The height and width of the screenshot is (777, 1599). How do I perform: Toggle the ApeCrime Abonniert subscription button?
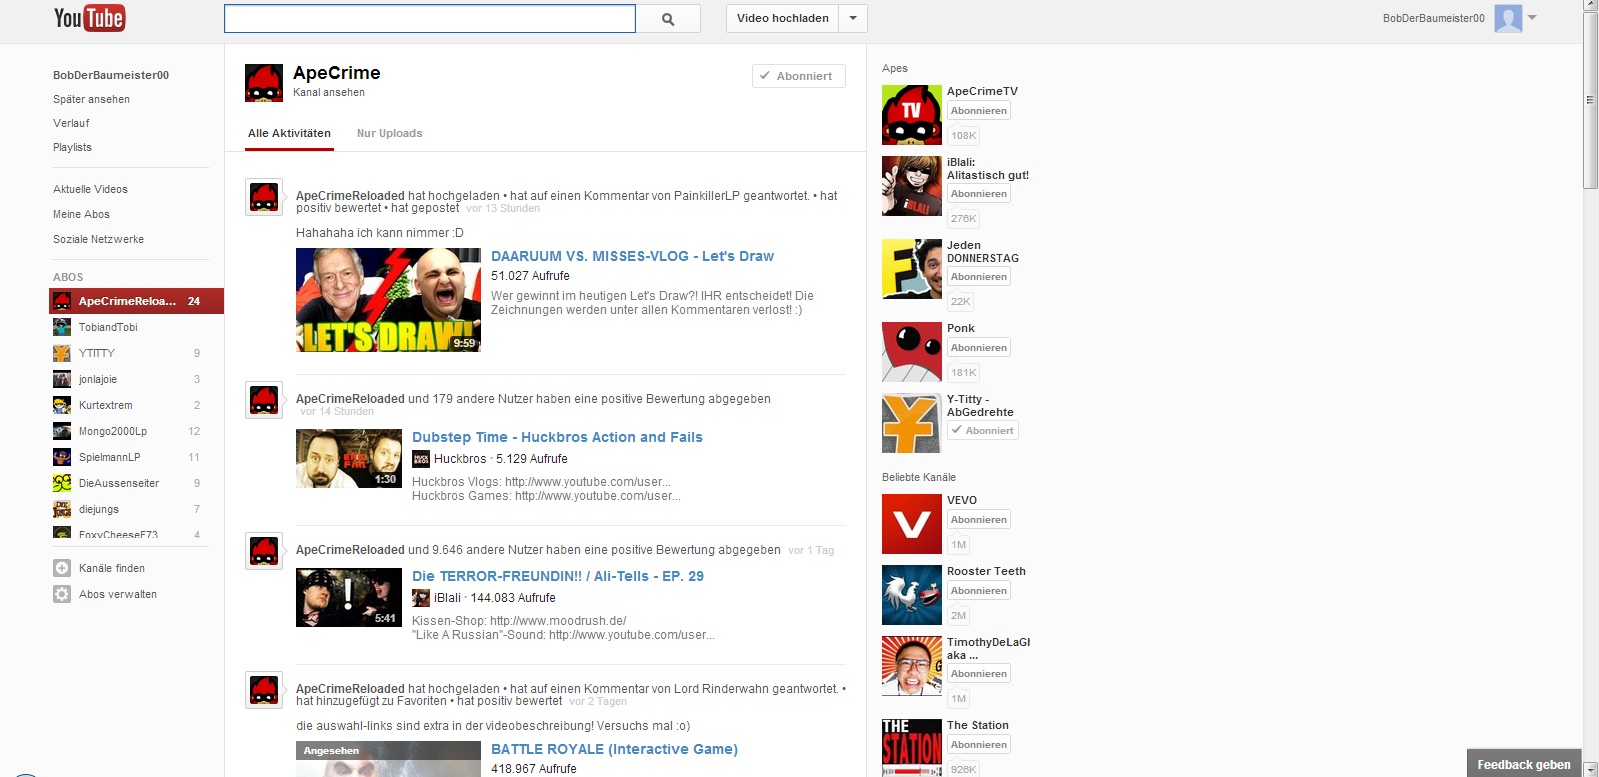(x=799, y=76)
